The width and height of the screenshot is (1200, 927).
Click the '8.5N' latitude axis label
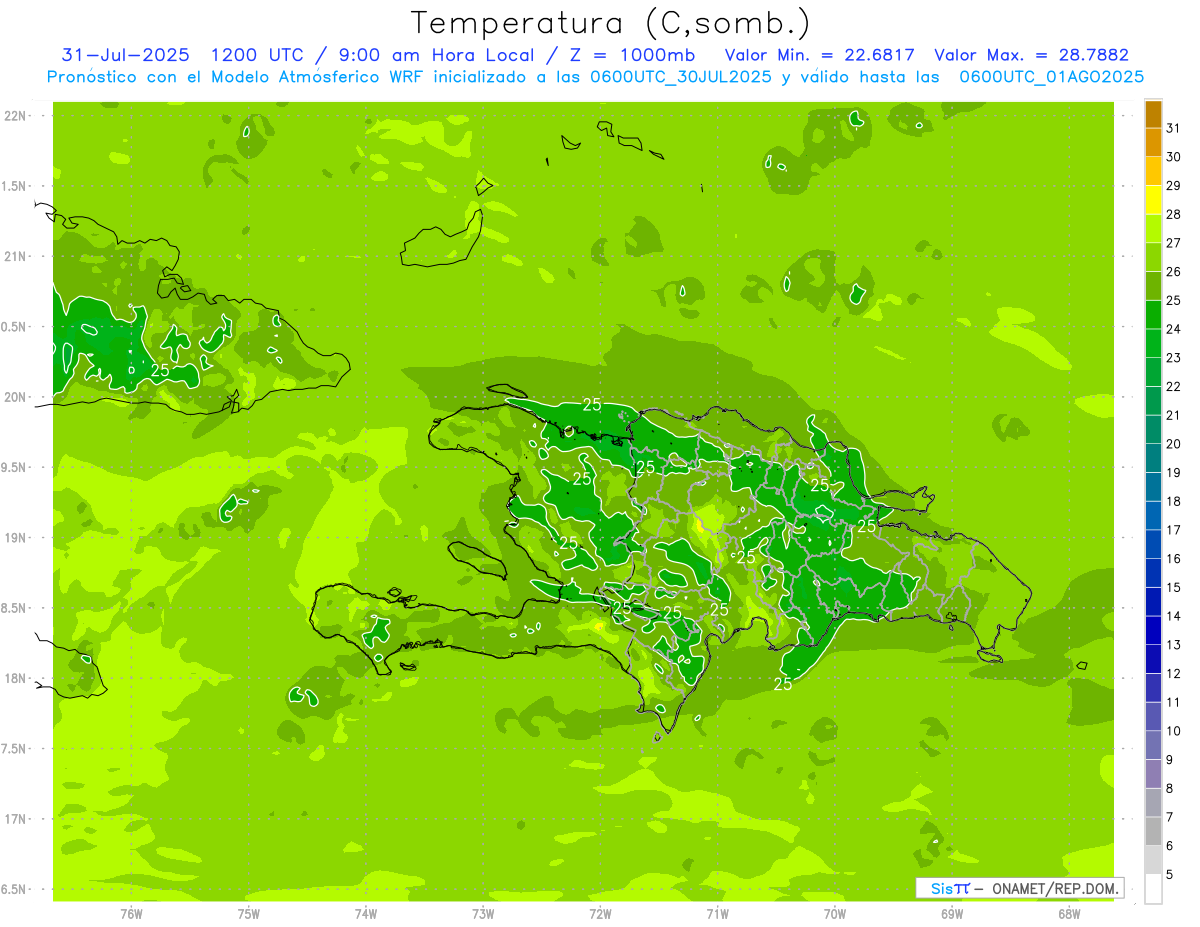15,608
